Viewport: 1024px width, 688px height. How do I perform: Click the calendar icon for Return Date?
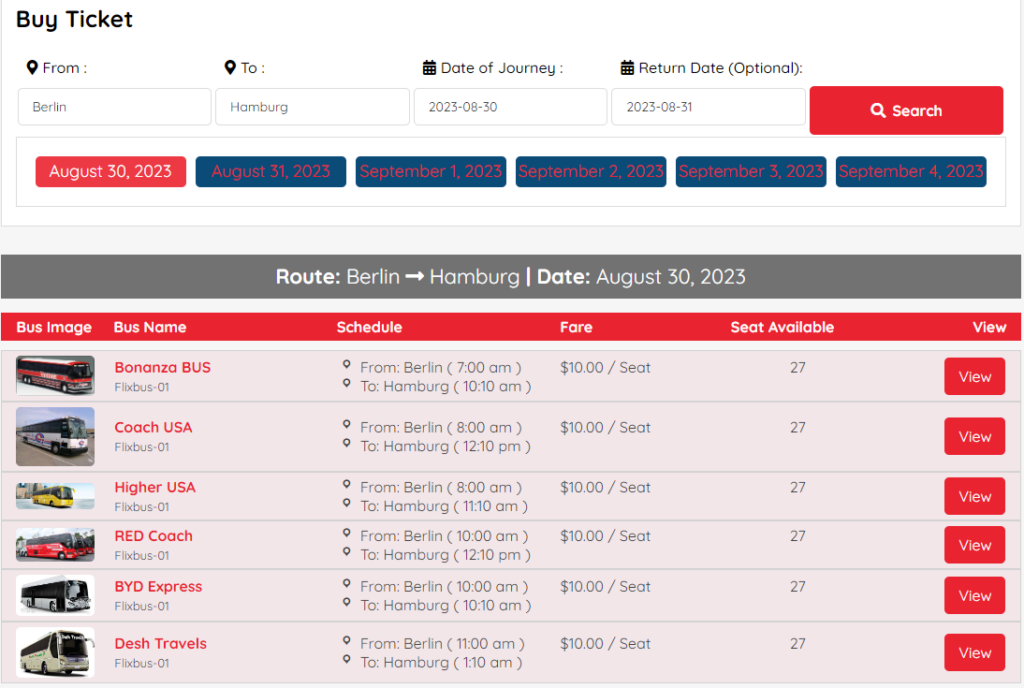(627, 68)
